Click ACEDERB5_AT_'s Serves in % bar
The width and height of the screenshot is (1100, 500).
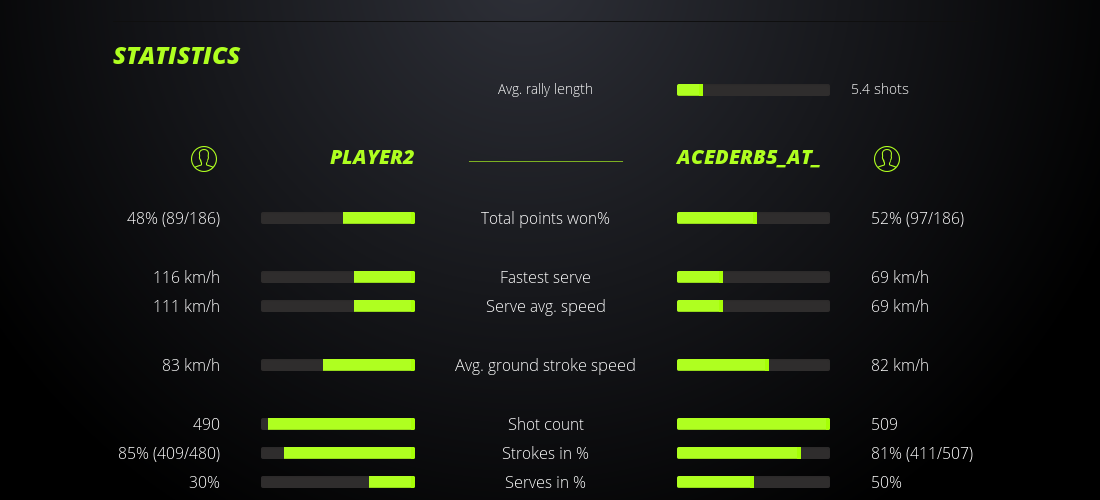753,482
